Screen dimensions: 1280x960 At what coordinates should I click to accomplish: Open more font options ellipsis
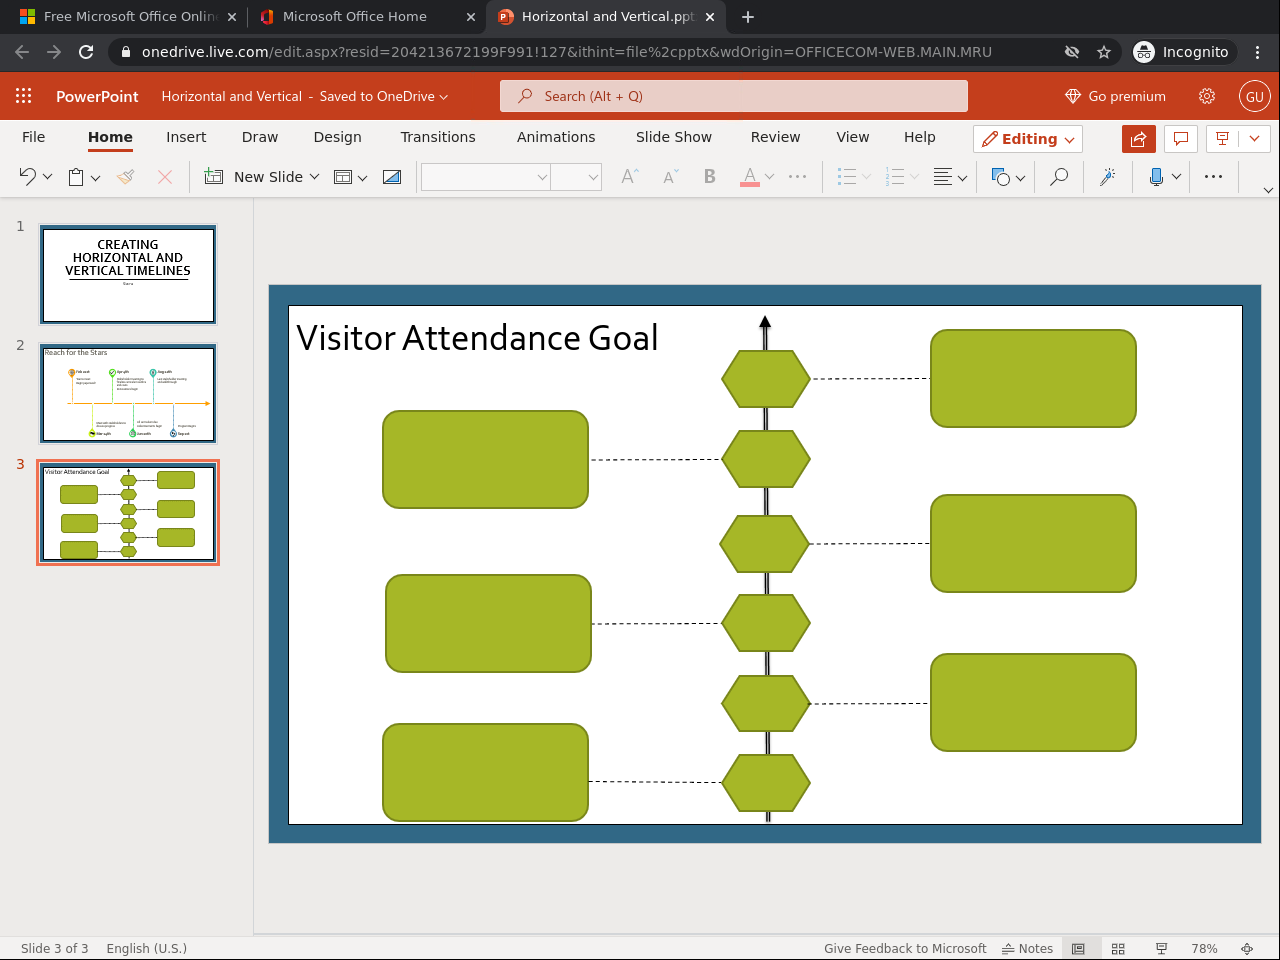(x=798, y=177)
